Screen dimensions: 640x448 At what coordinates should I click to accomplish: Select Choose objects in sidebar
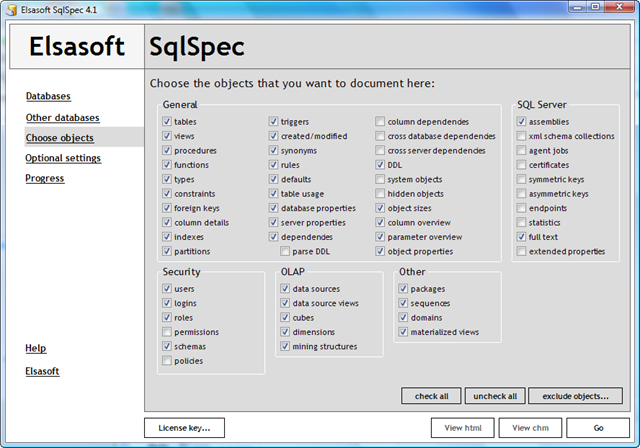(x=60, y=138)
